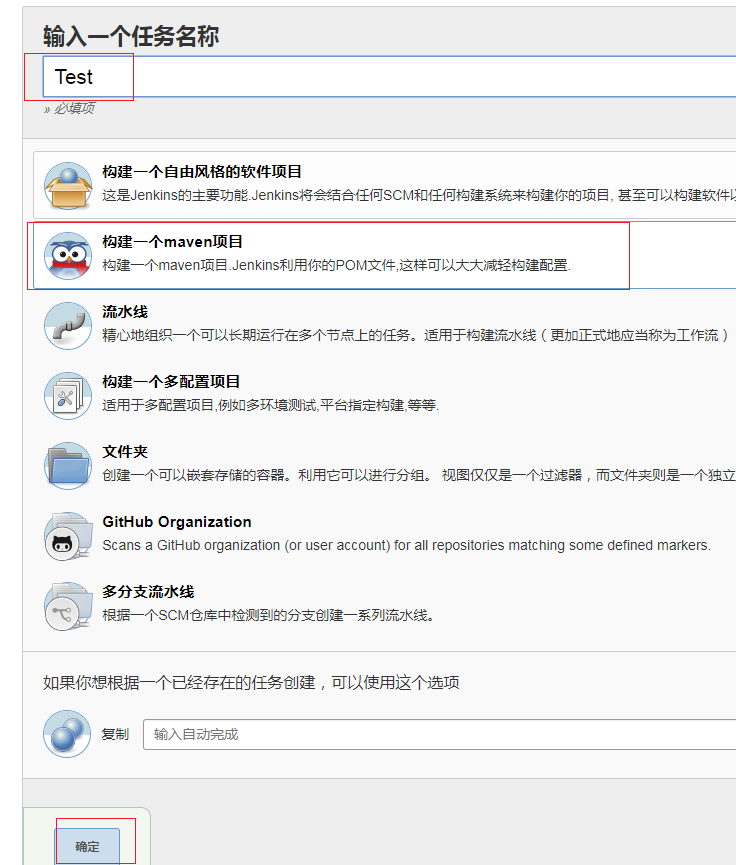
Task: Click the description starting 创建一个可以嵌套存储的容器
Action: coord(419,475)
